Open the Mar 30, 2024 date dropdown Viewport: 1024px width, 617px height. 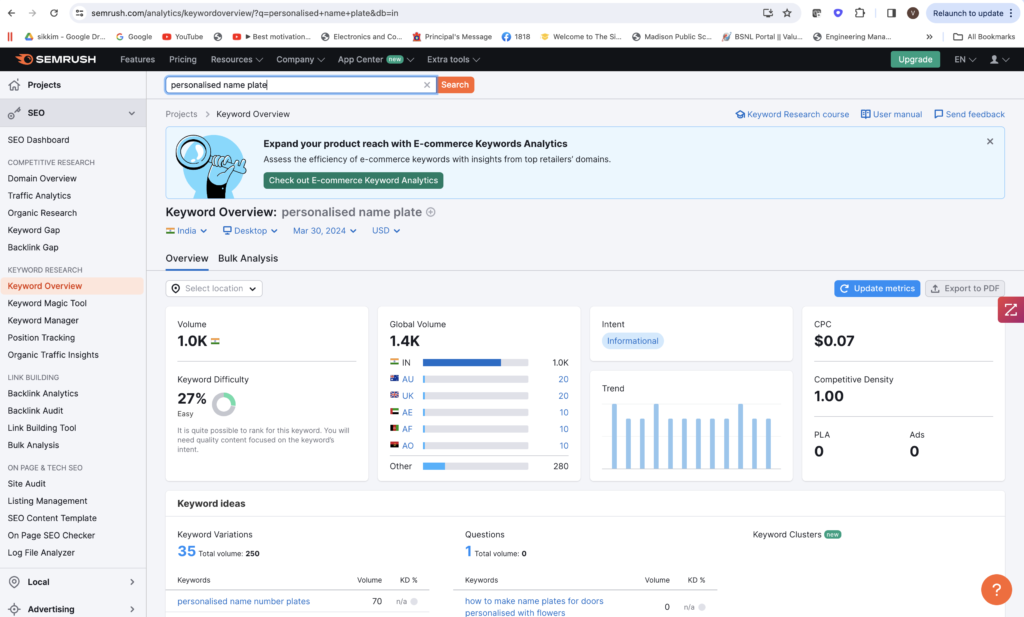tap(325, 230)
